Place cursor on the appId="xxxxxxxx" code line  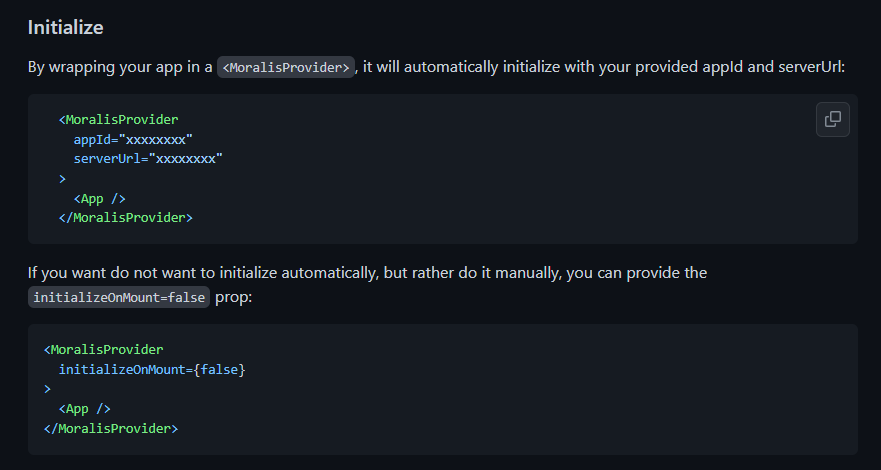133,139
